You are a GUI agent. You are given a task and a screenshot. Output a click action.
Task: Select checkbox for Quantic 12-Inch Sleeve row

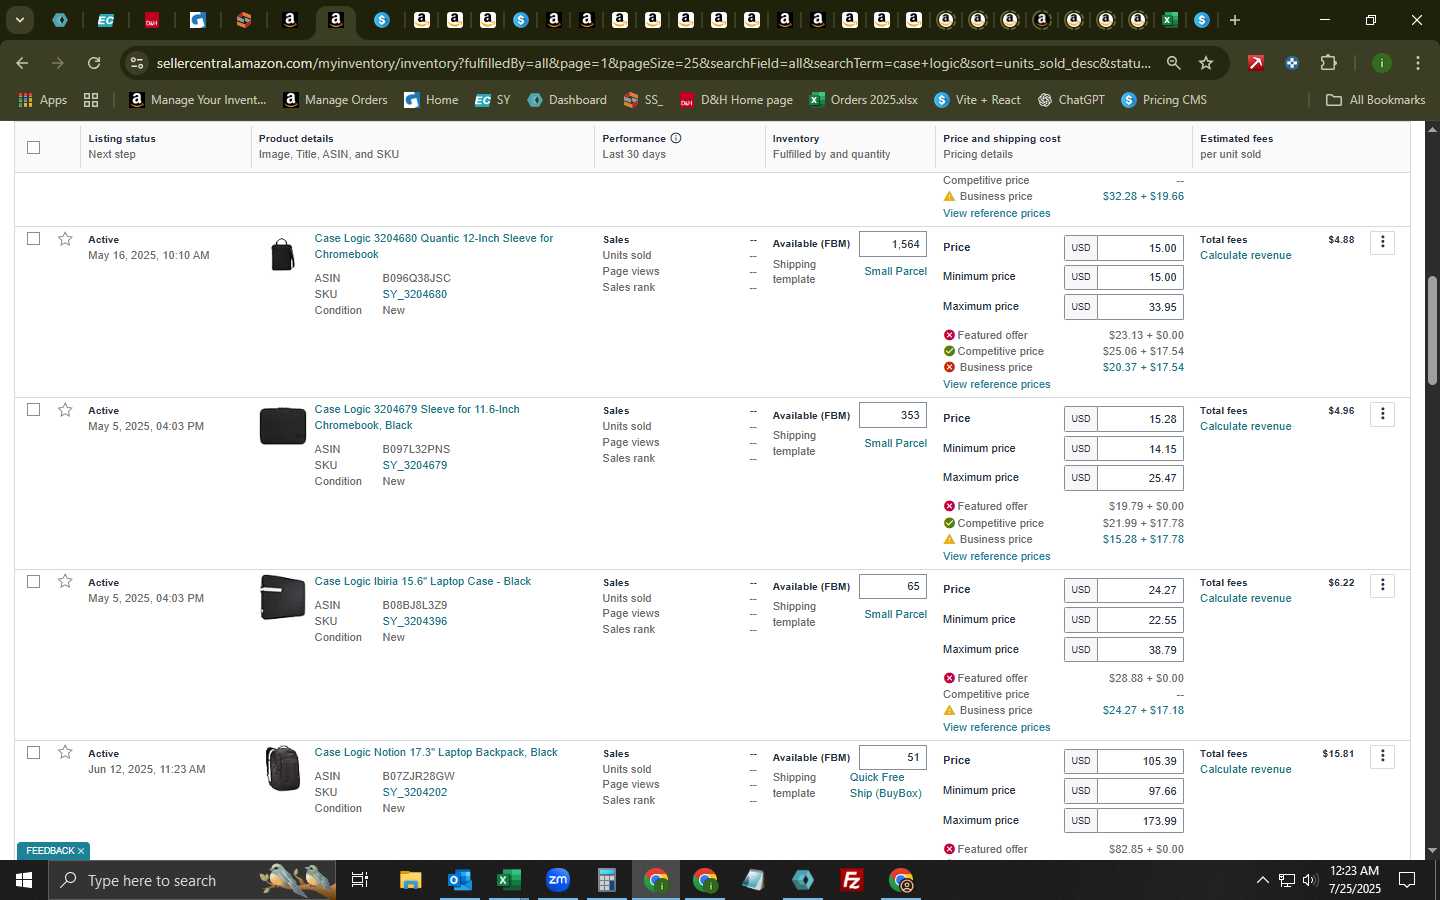(x=33, y=239)
